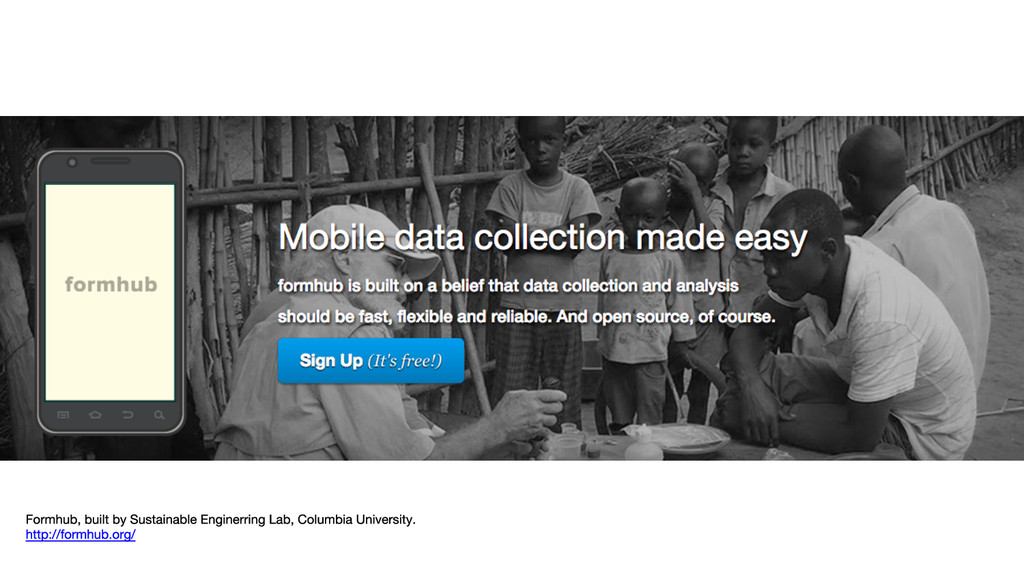
Task: Click the child standing with crossed arms
Action: (x=542, y=261)
